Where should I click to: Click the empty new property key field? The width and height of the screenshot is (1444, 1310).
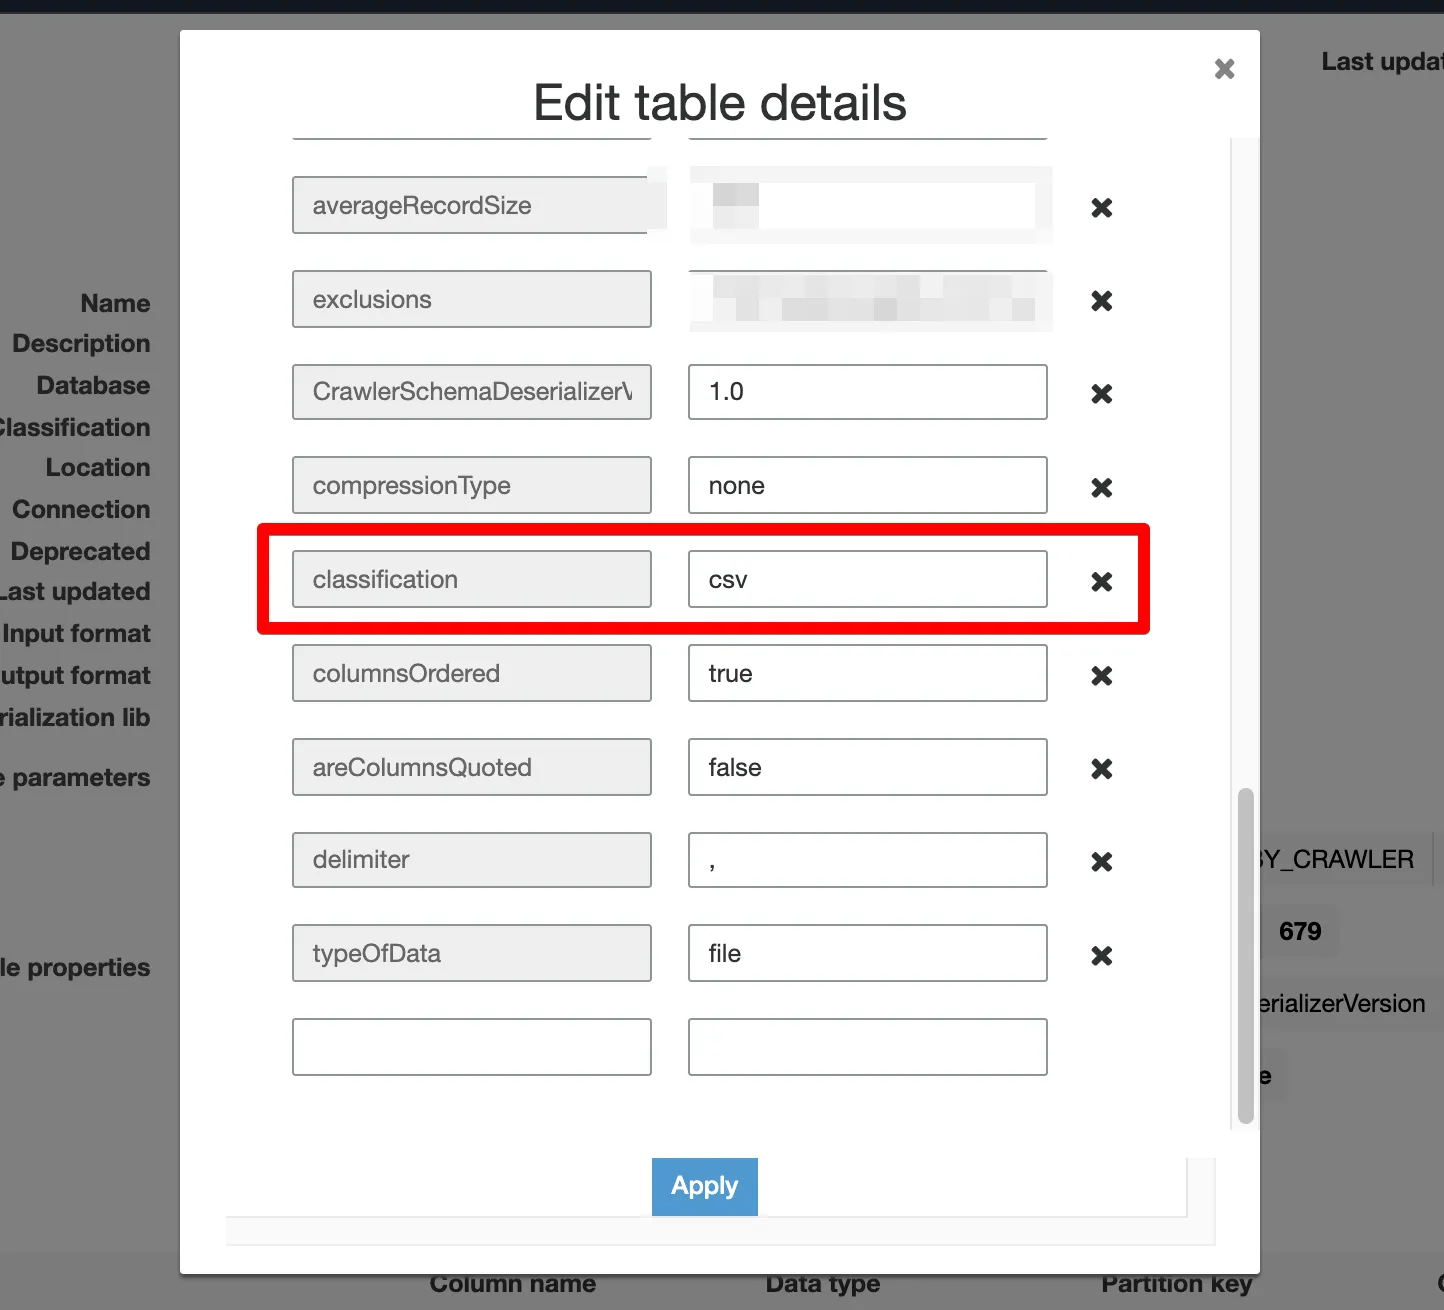pos(471,1047)
